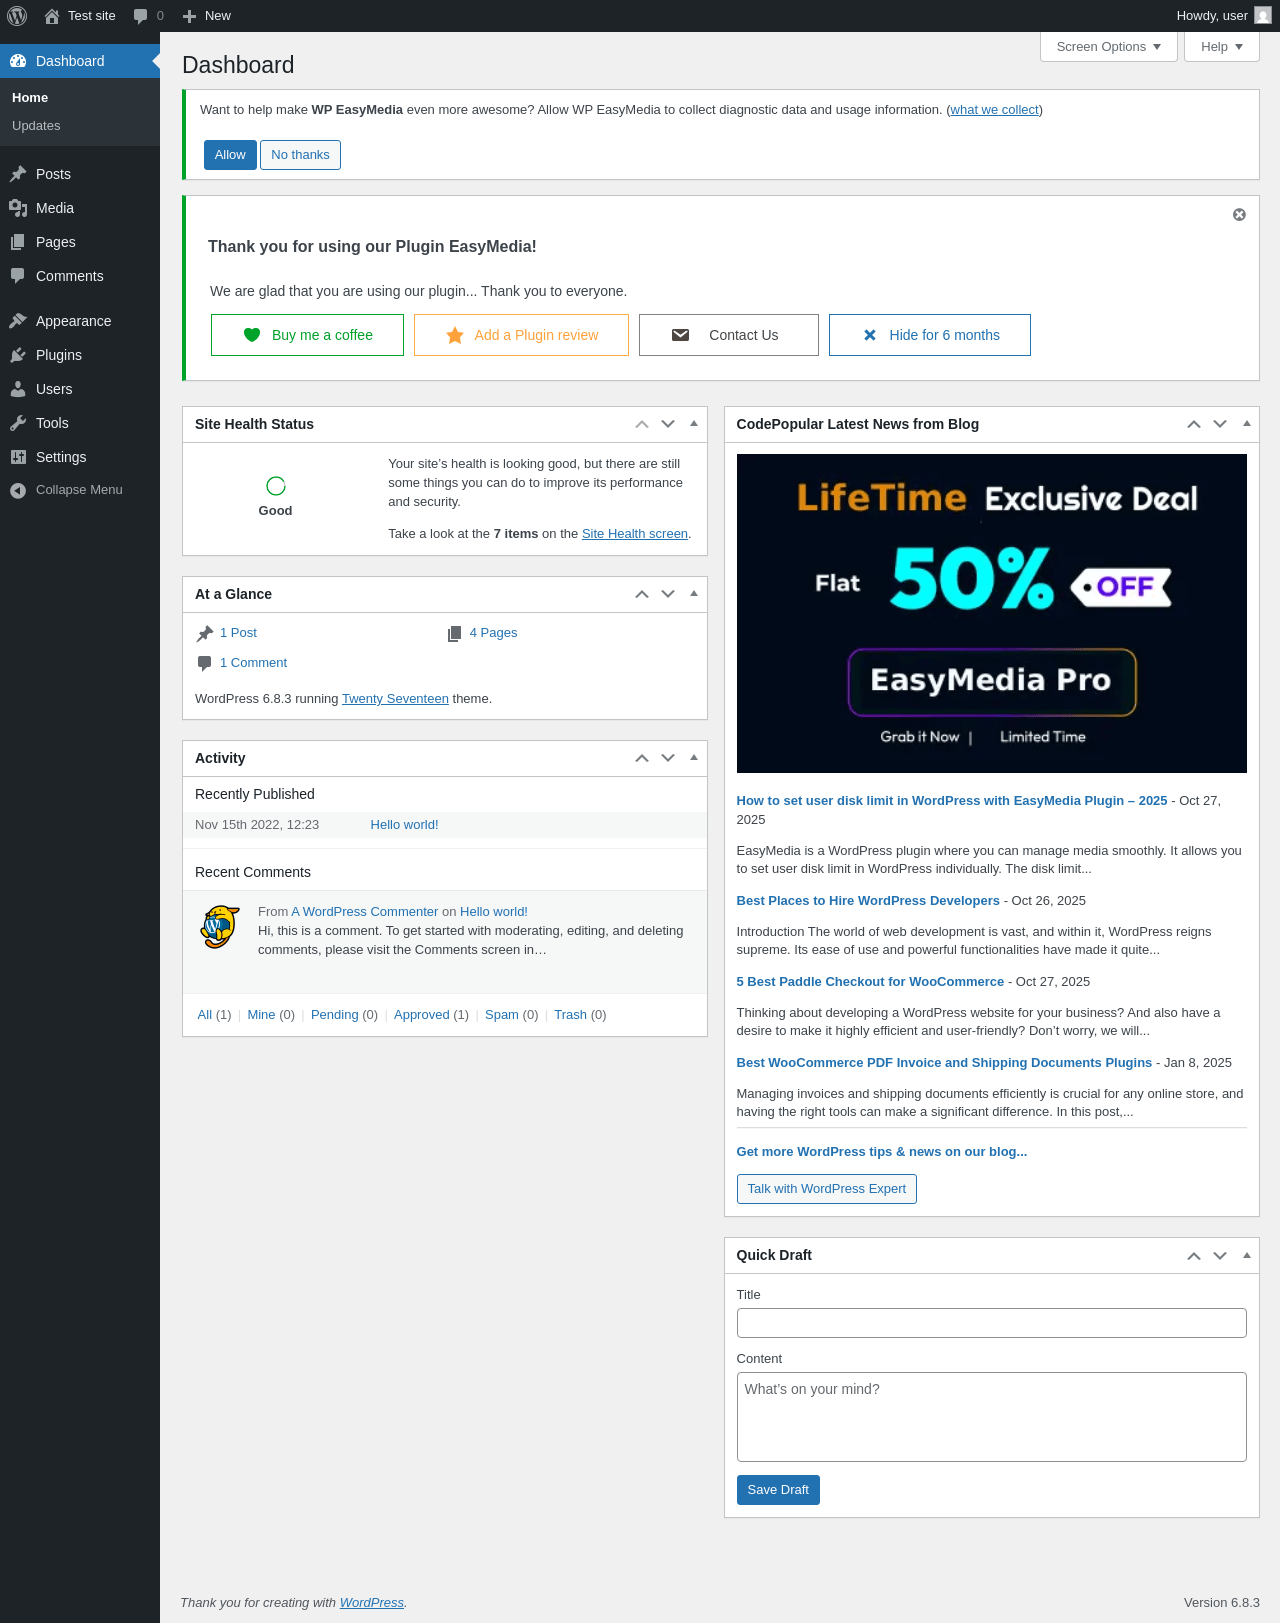Click the Media icon in sidebar
Image resolution: width=1280 pixels, height=1623 pixels.
click(18, 208)
